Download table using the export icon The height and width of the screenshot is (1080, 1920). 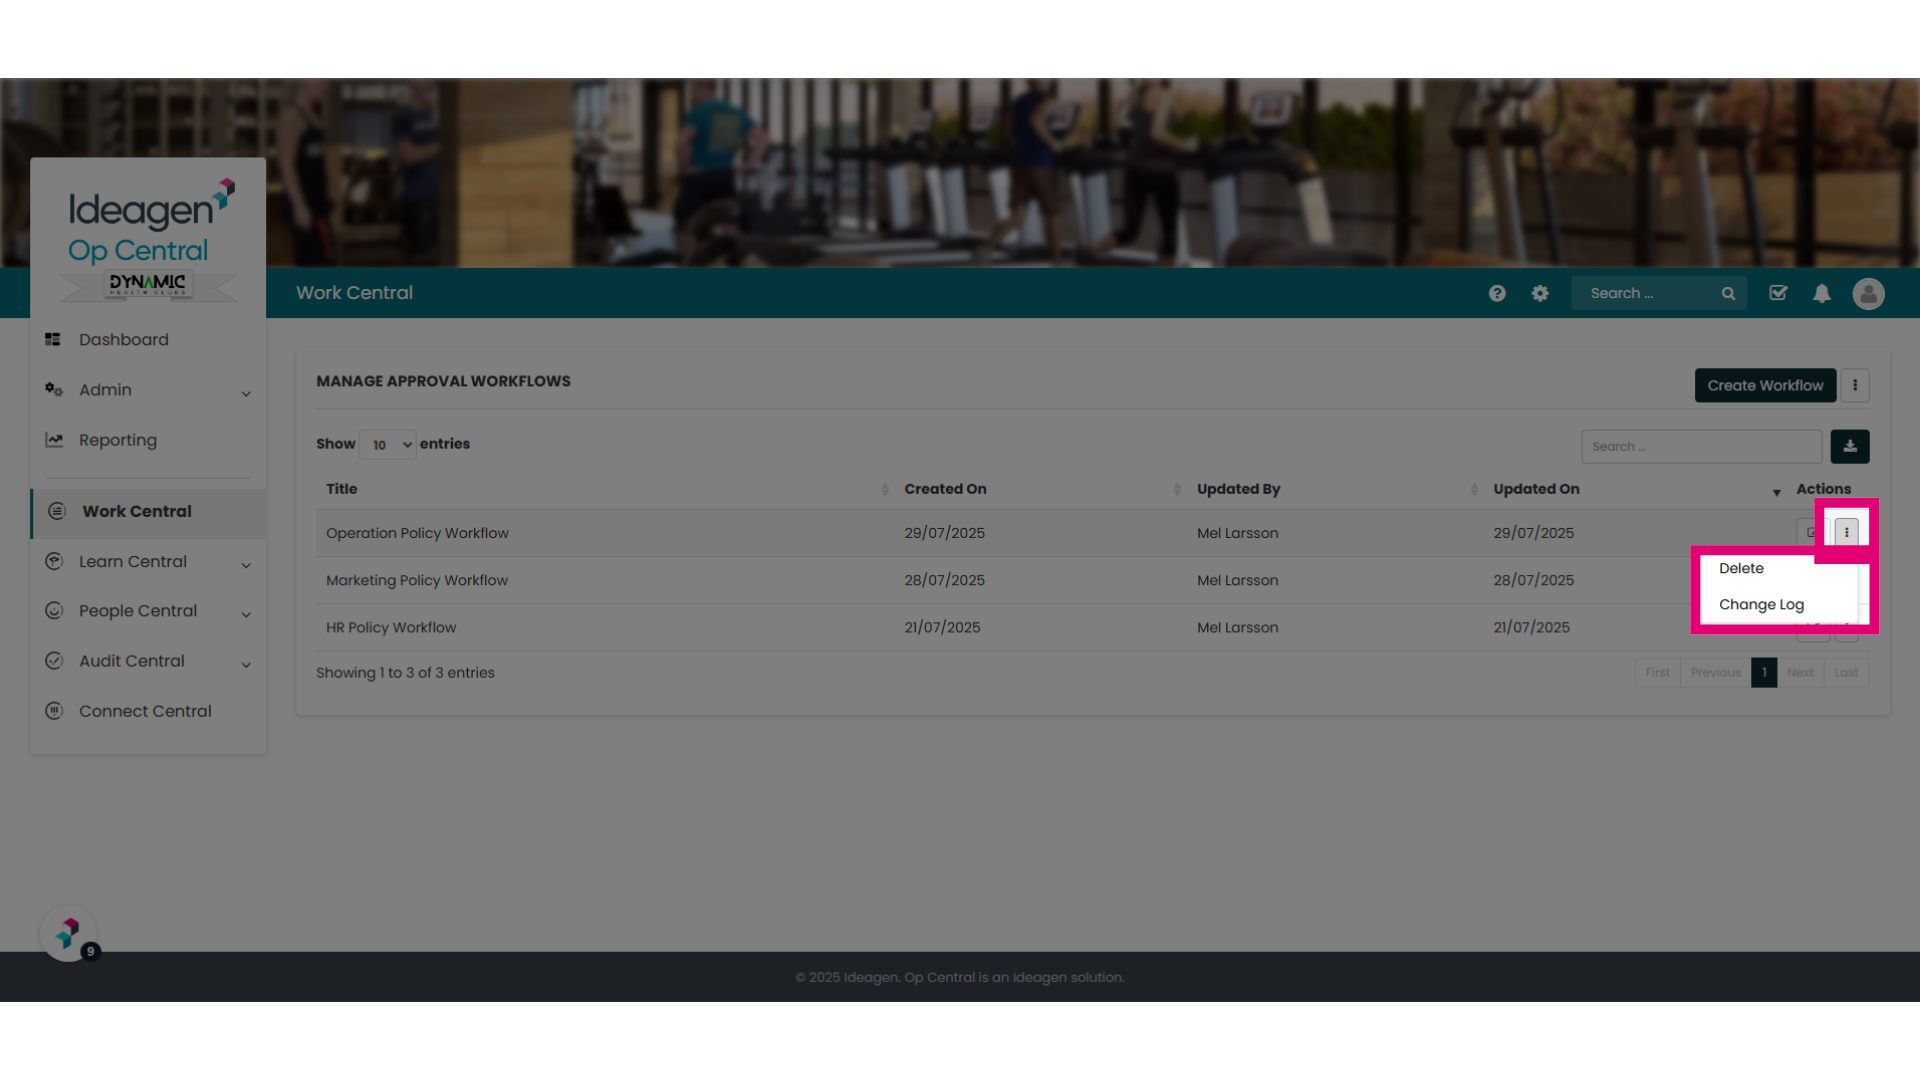coord(1850,446)
